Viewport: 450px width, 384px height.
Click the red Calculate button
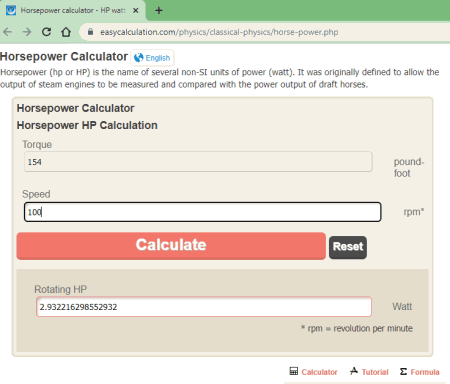pos(171,246)
